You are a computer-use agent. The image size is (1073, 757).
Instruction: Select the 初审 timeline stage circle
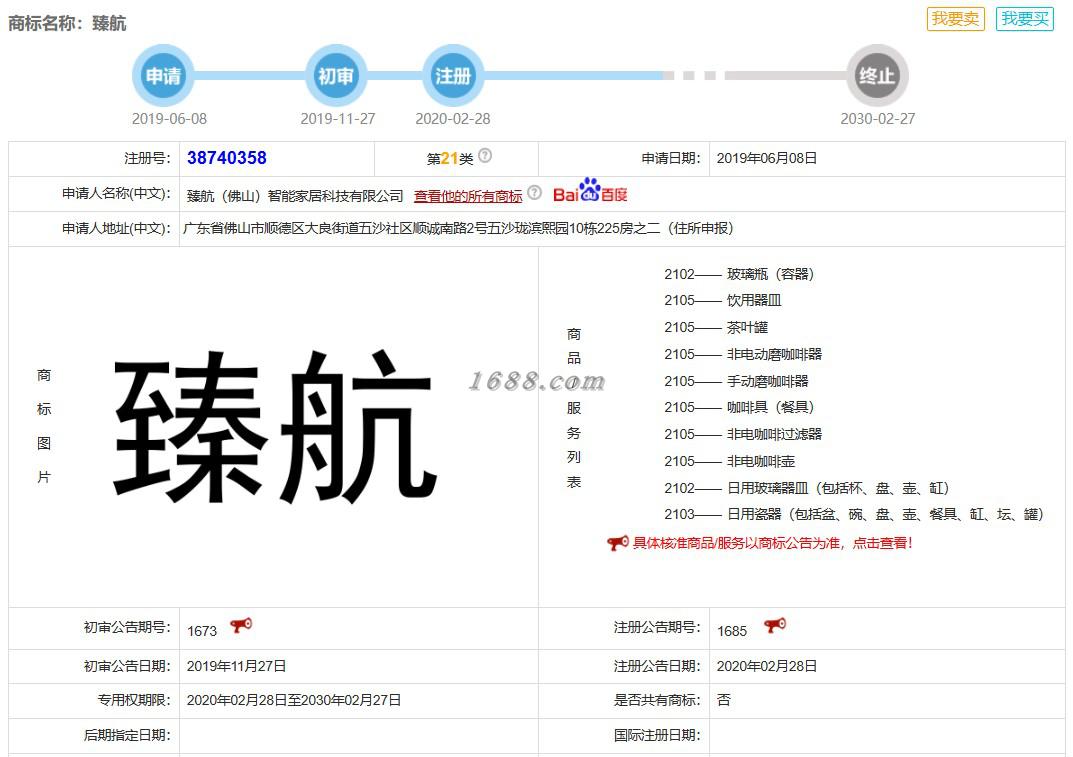coord(335,75)
